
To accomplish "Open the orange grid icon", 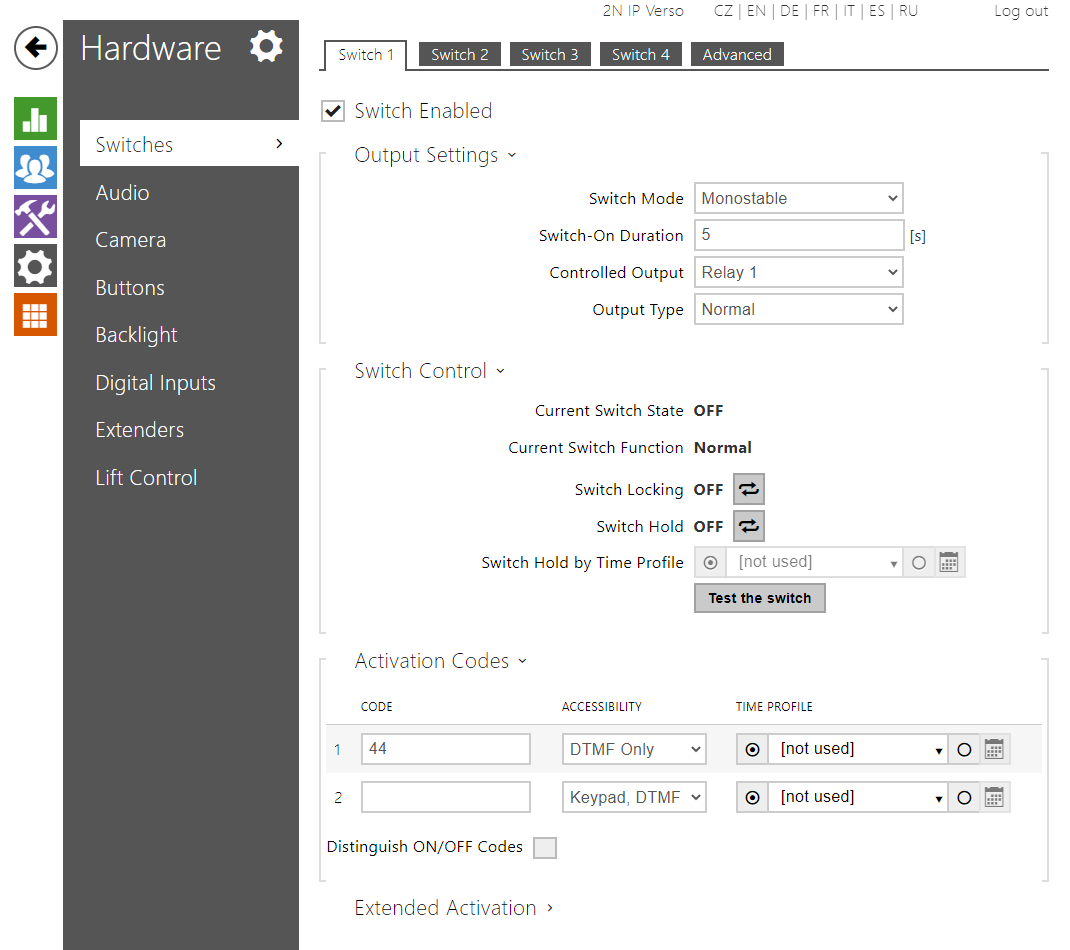I will point(35,315).
